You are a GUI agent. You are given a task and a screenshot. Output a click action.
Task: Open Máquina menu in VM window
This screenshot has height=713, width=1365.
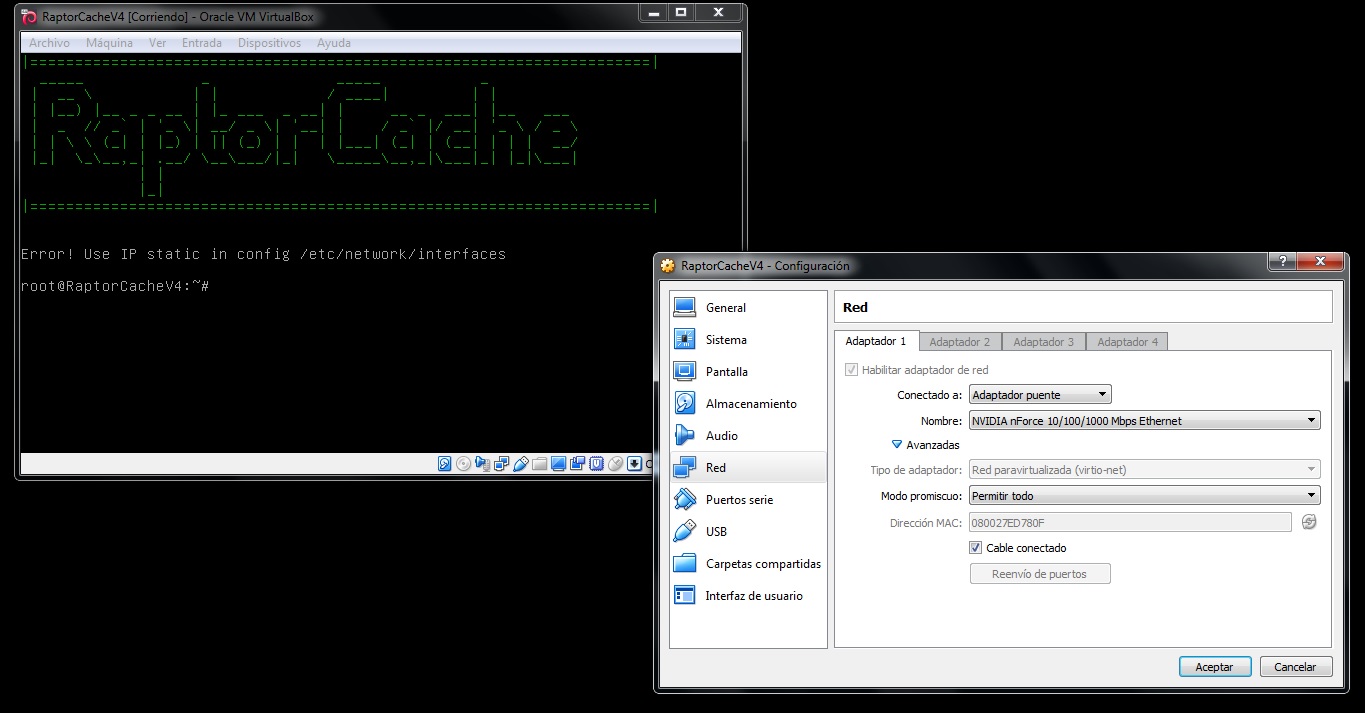click(x=109, y=43)
